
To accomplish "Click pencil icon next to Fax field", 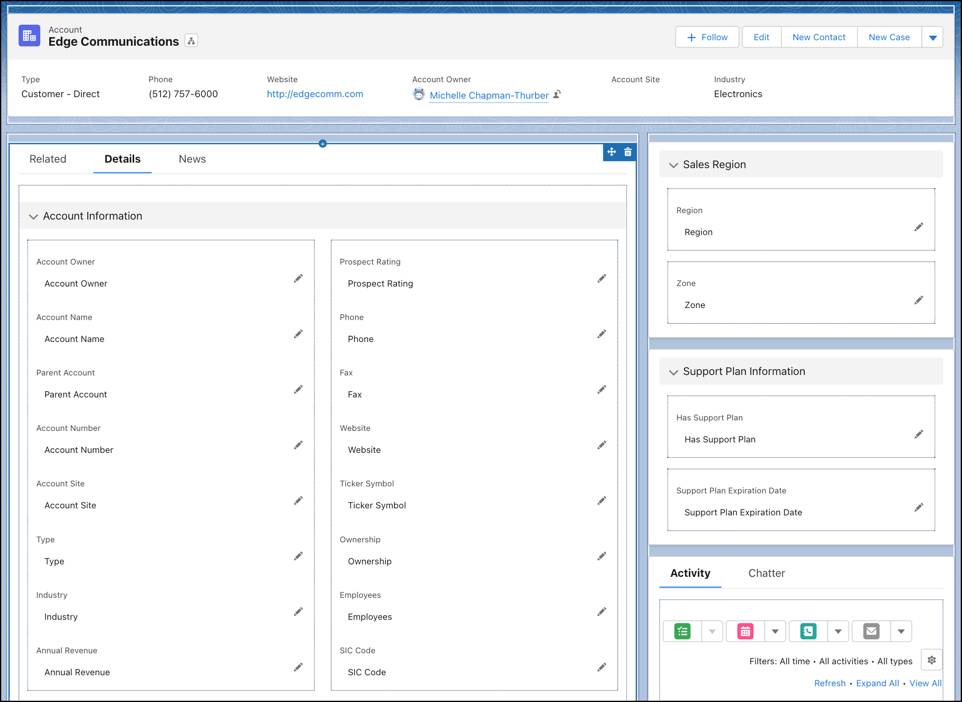I will [x=602, y=390].
